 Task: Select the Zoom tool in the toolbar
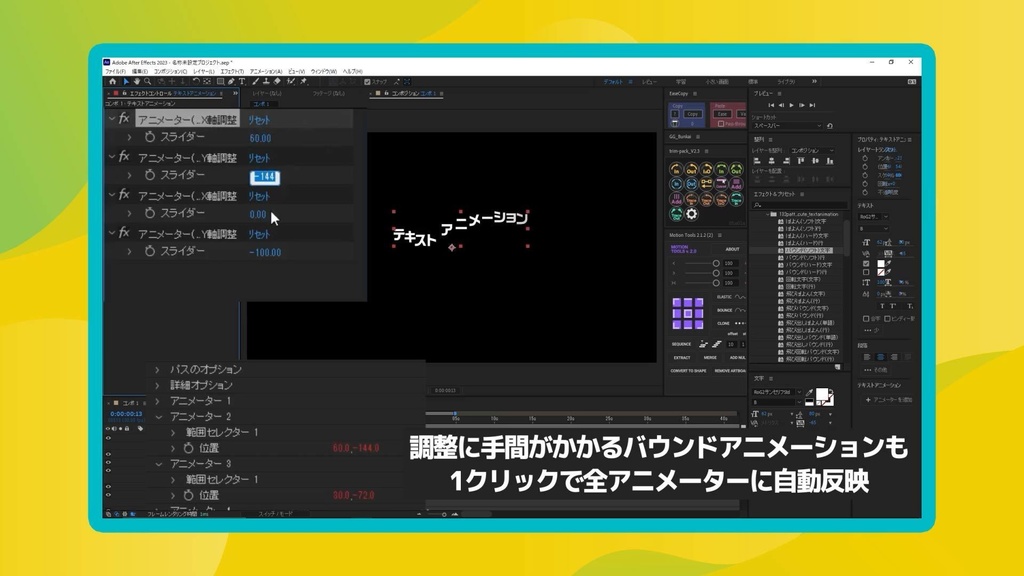pyautogui.click(x=147, y=81)
